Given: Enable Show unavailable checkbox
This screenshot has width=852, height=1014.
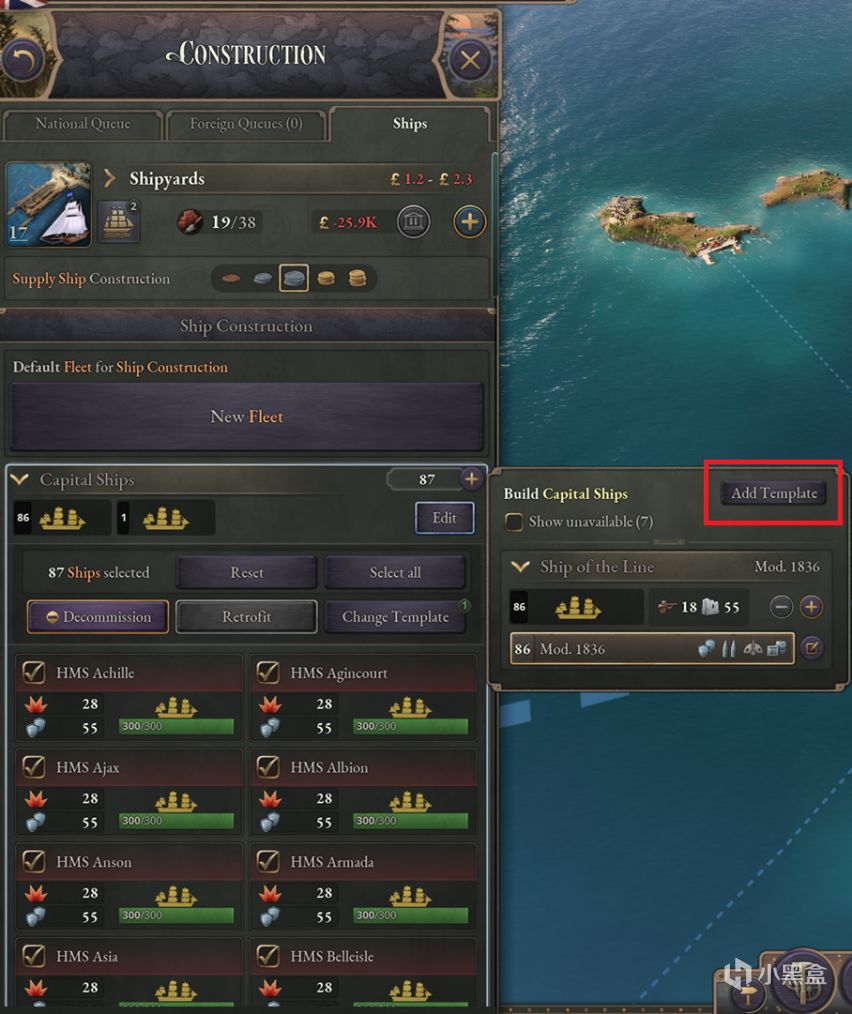Looking at the screenshot, I should click(x=514, y=521).
